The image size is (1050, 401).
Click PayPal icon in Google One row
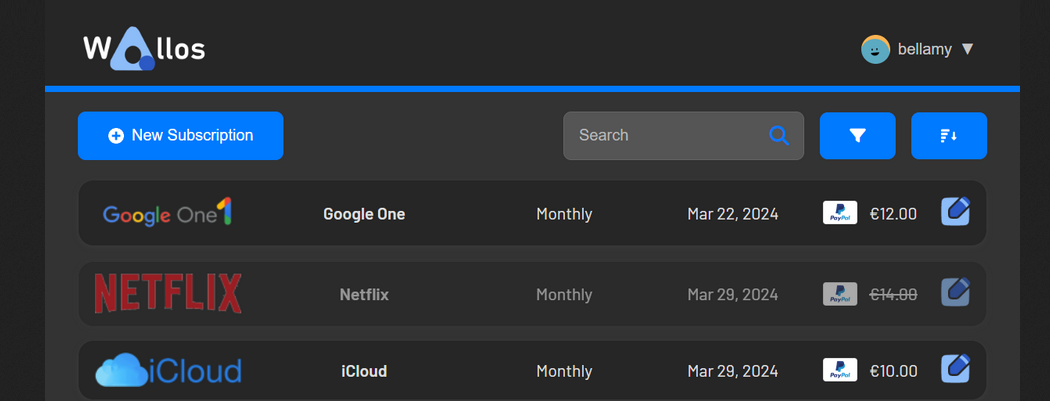[839, 213]
